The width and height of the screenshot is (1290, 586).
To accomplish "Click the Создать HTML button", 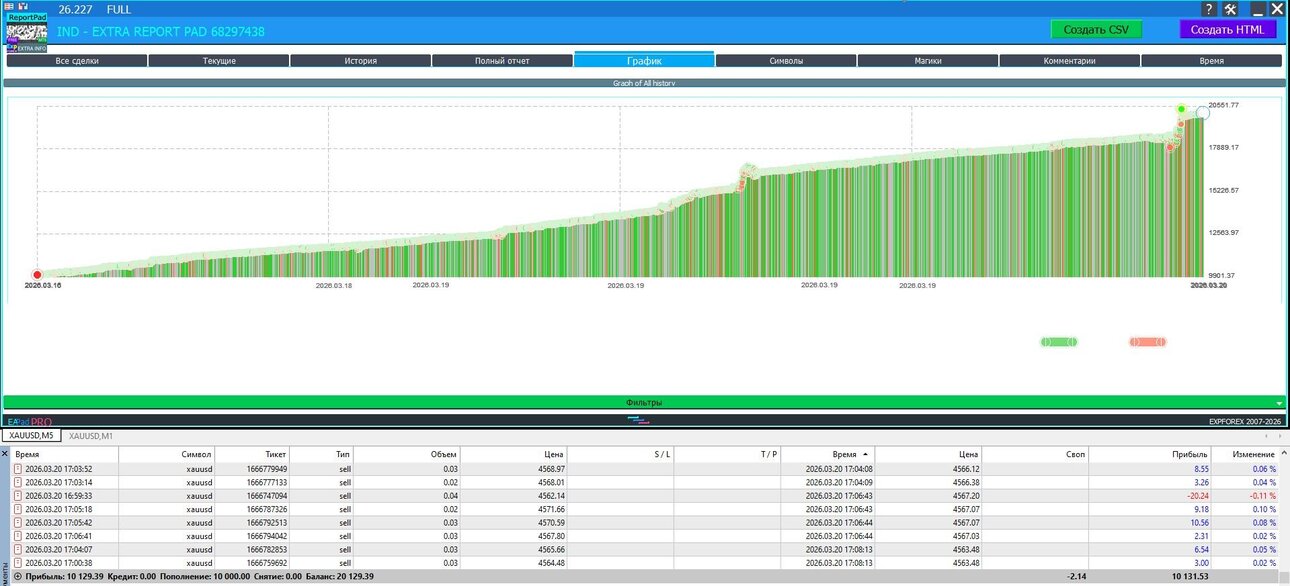I will tap(1228, 29).
